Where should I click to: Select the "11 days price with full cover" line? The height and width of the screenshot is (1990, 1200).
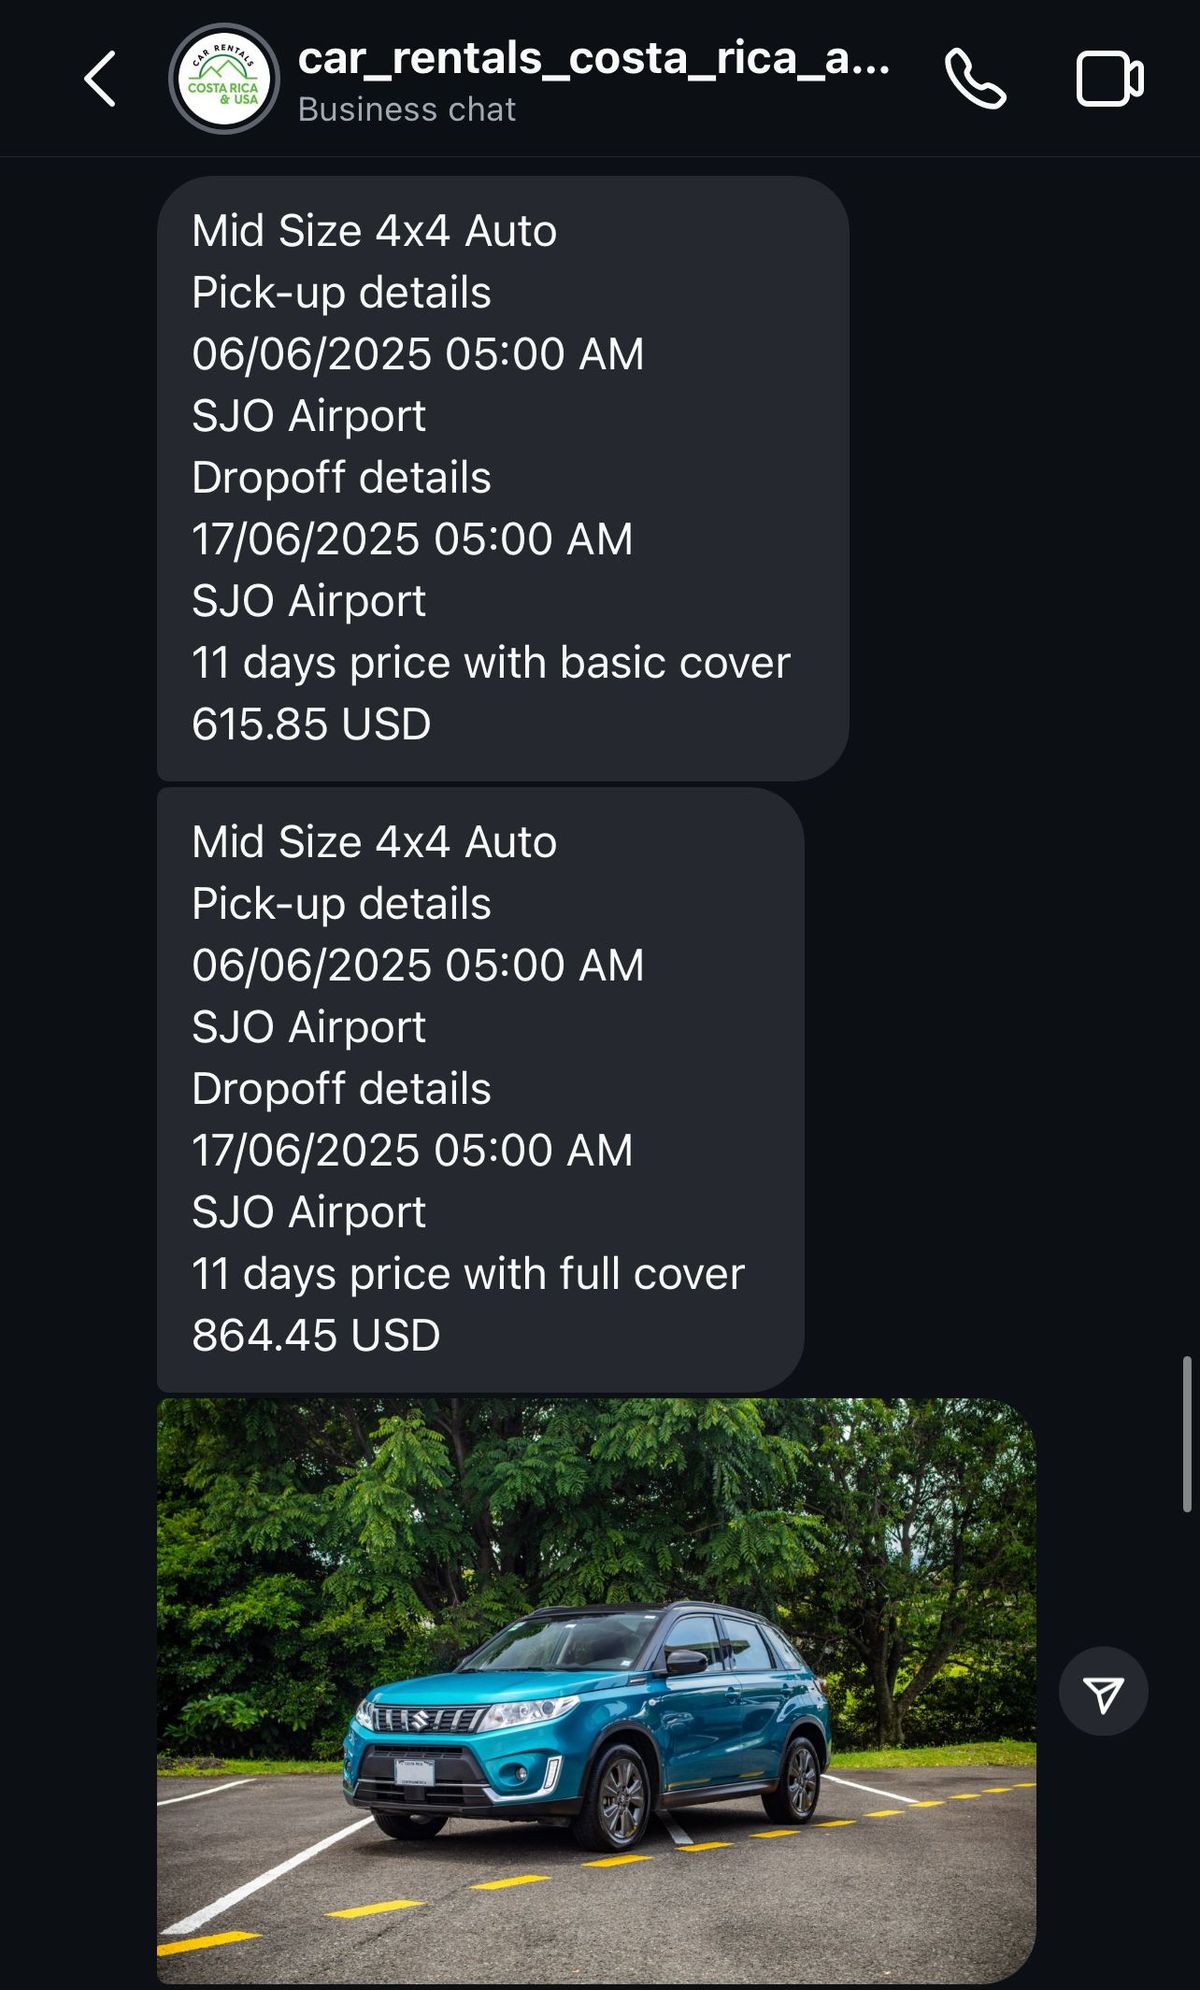(x=468, y=1274)
